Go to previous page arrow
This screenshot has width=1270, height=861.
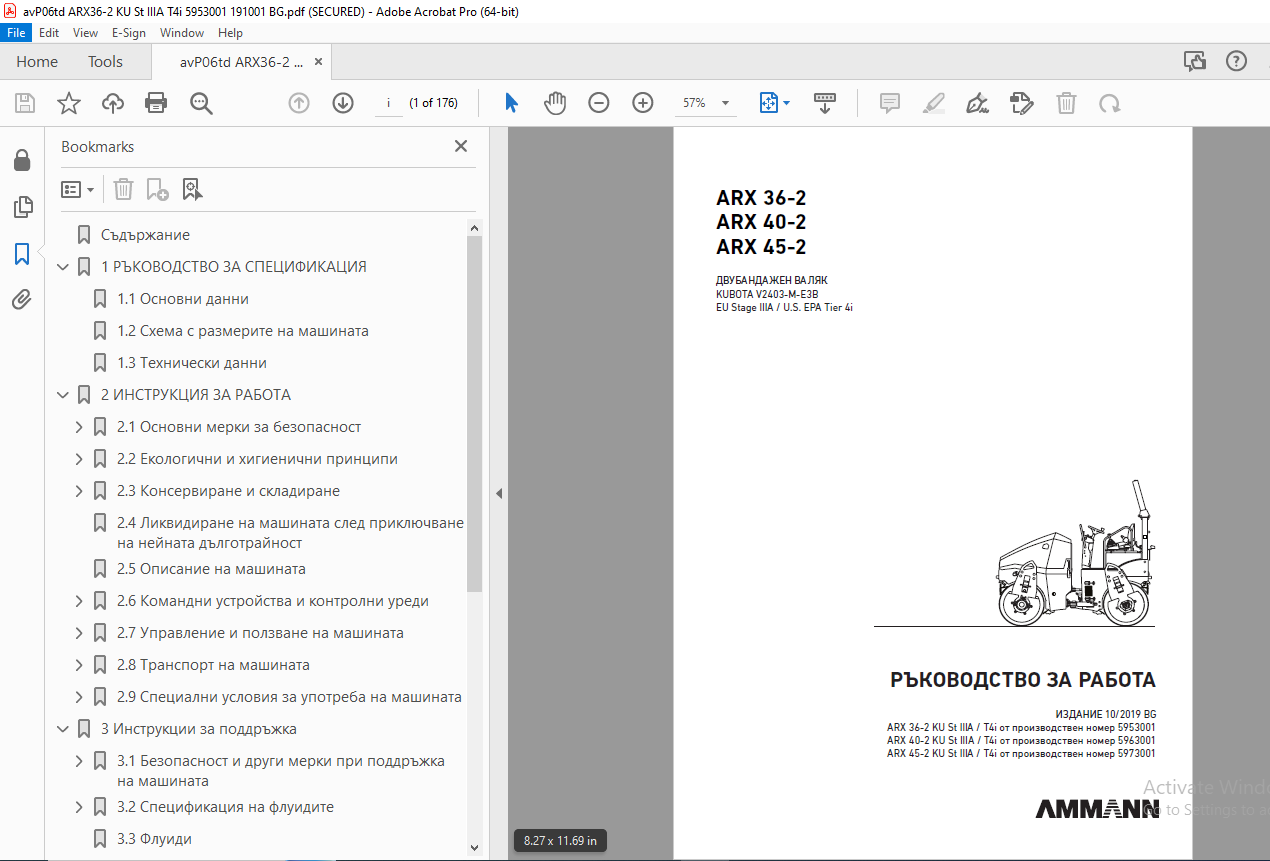tap(298, 103)
